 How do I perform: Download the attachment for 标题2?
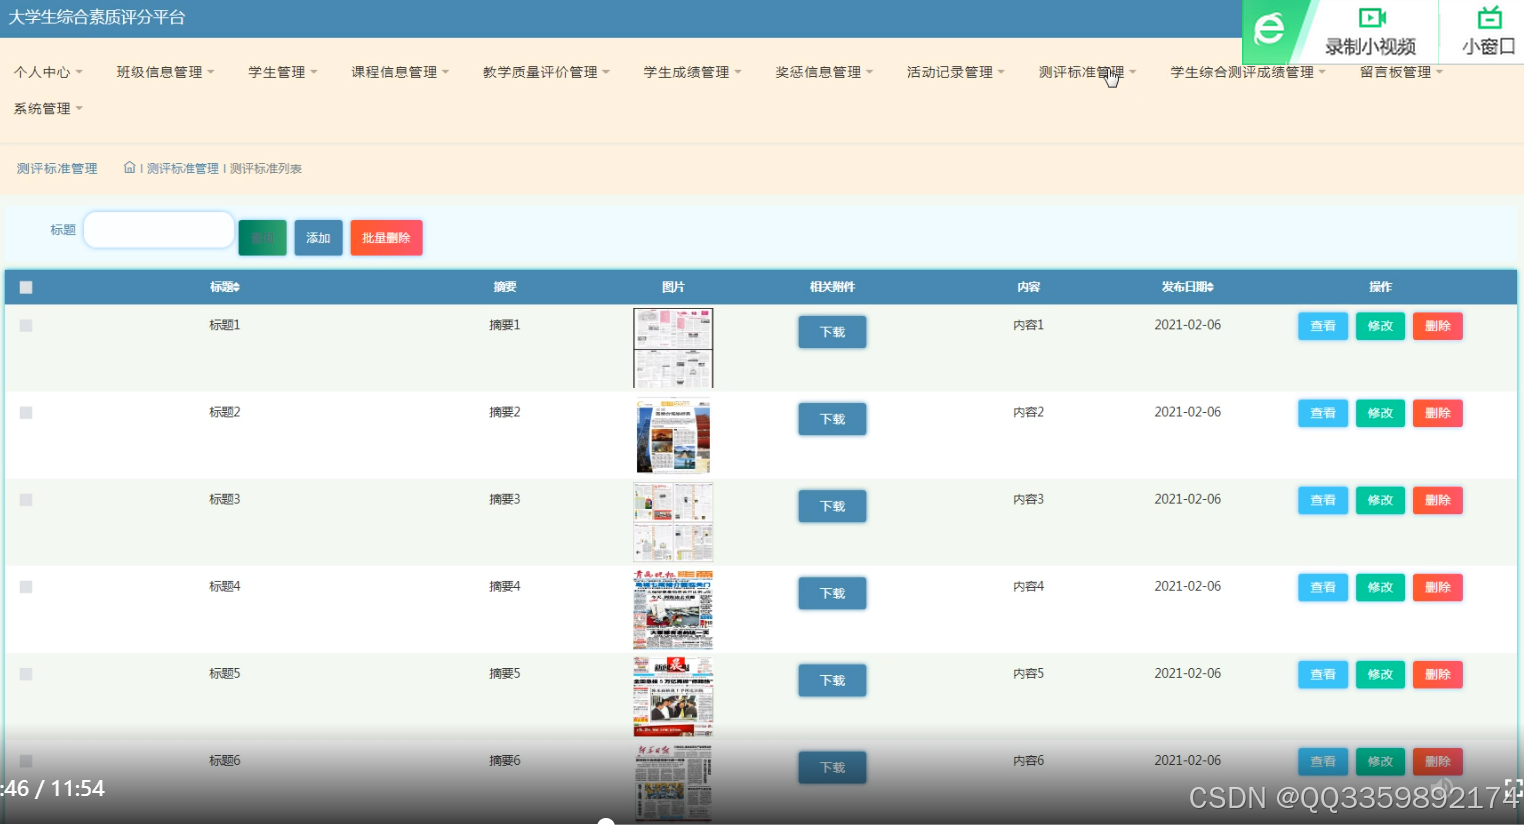(x=832, y=419)
